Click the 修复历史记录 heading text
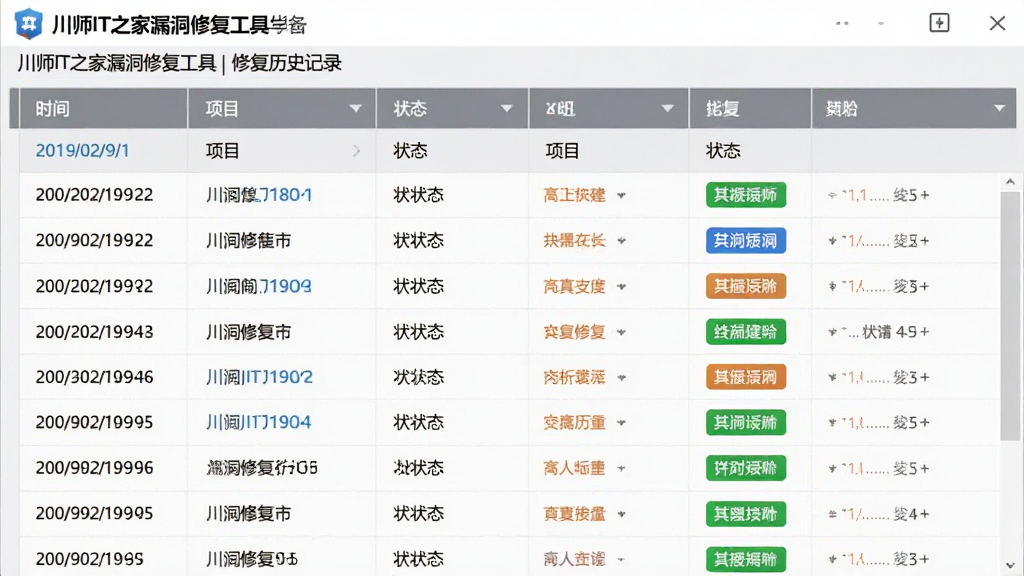 click(287, 63)
